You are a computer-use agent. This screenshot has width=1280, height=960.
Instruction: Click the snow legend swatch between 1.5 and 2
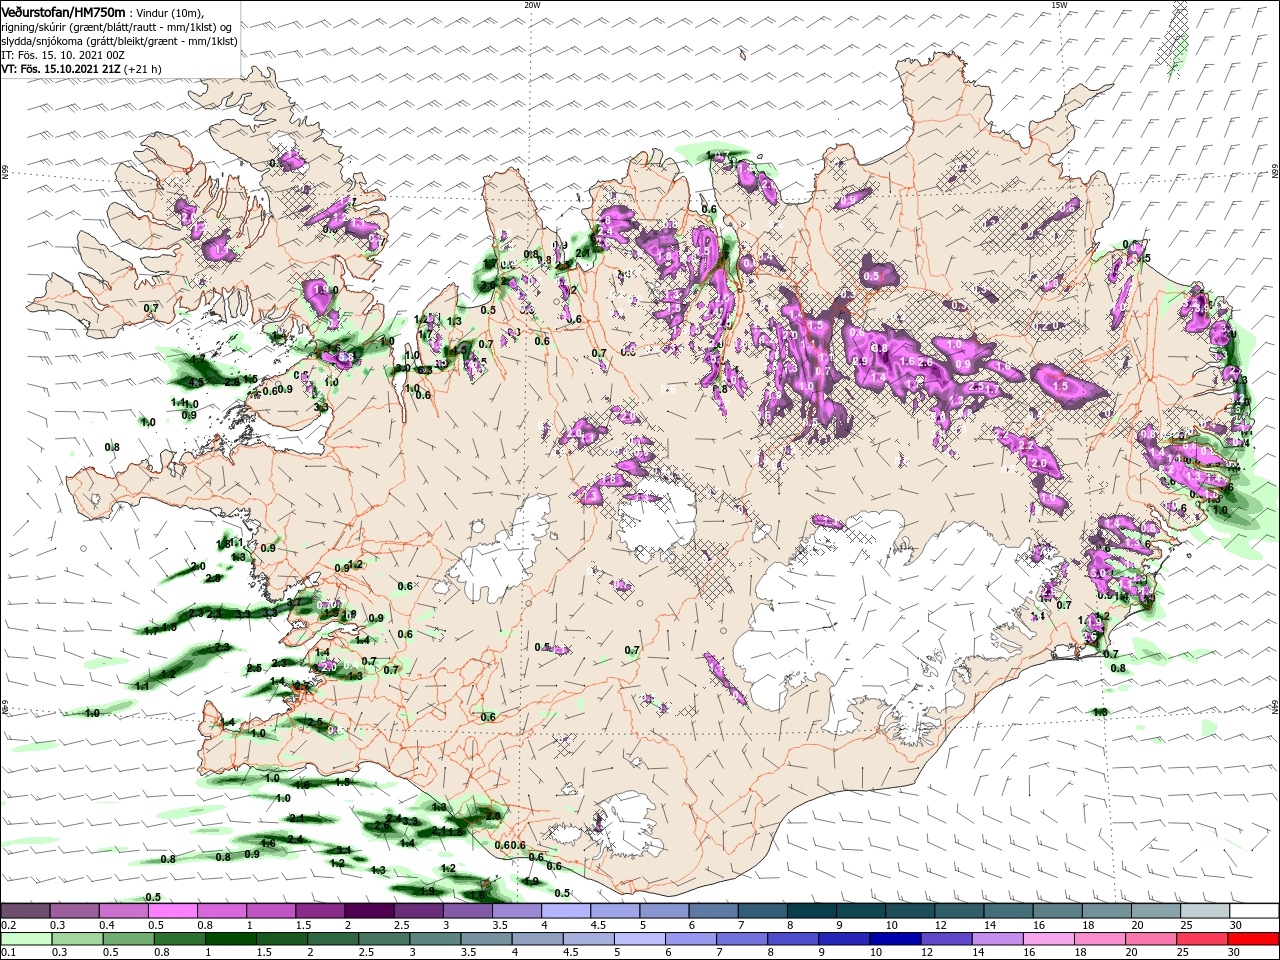pos(320,911)
